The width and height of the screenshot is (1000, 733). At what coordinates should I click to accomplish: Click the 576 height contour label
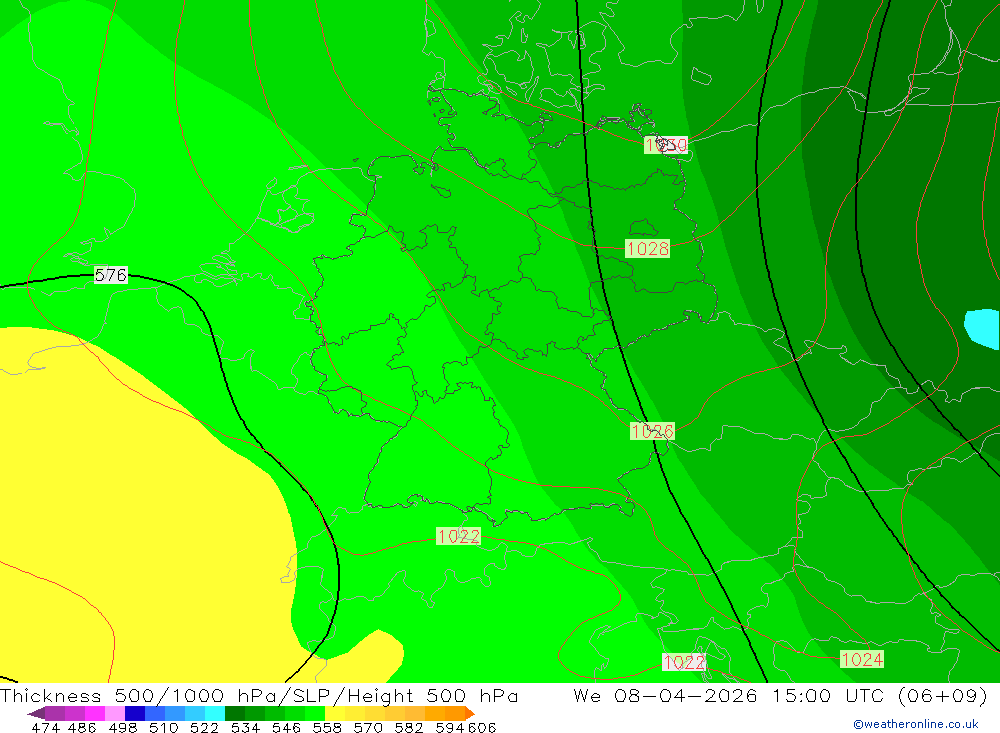[111, 275]
